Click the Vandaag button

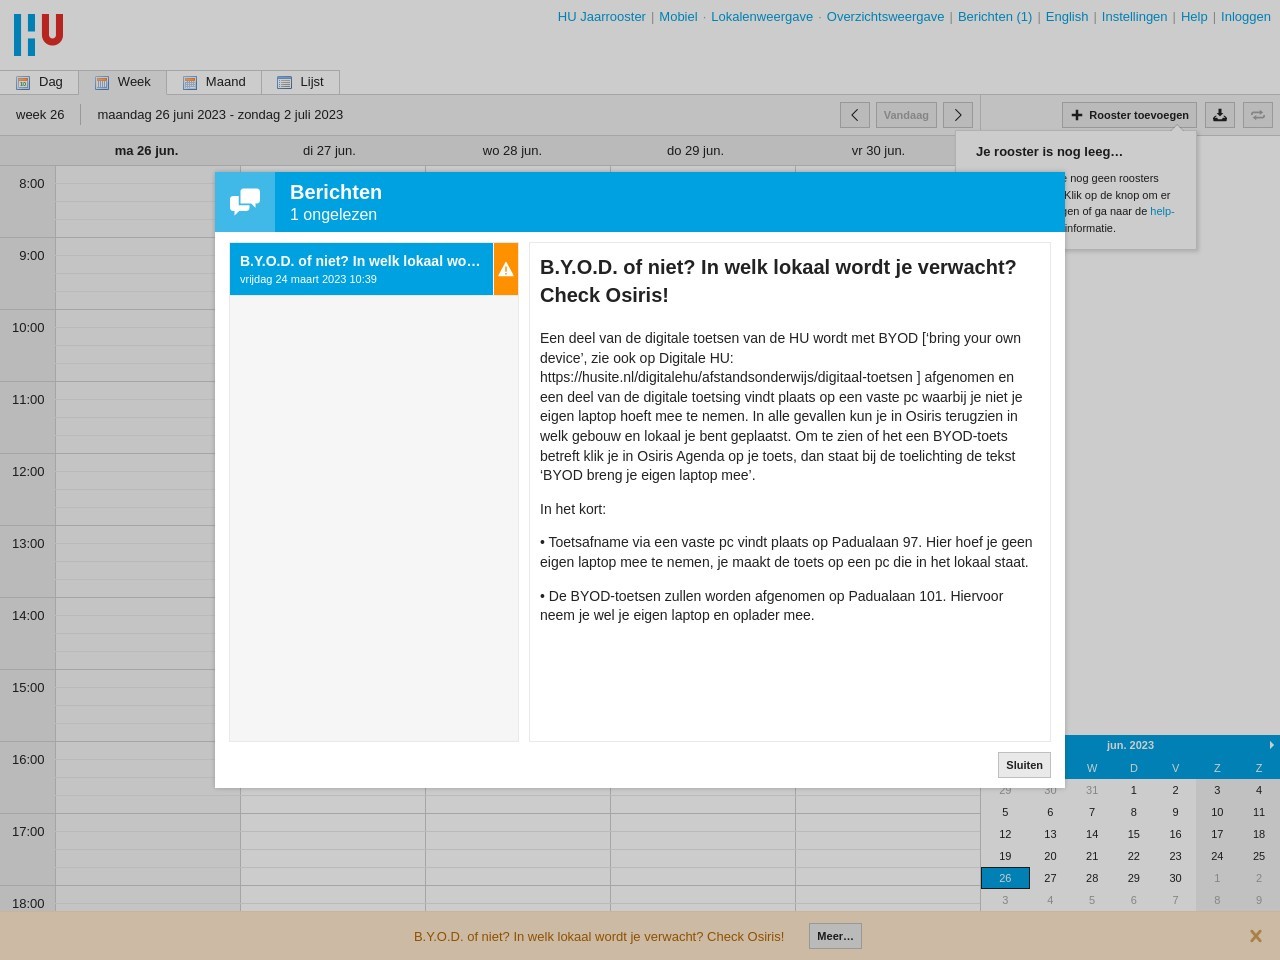click(906, 115)
